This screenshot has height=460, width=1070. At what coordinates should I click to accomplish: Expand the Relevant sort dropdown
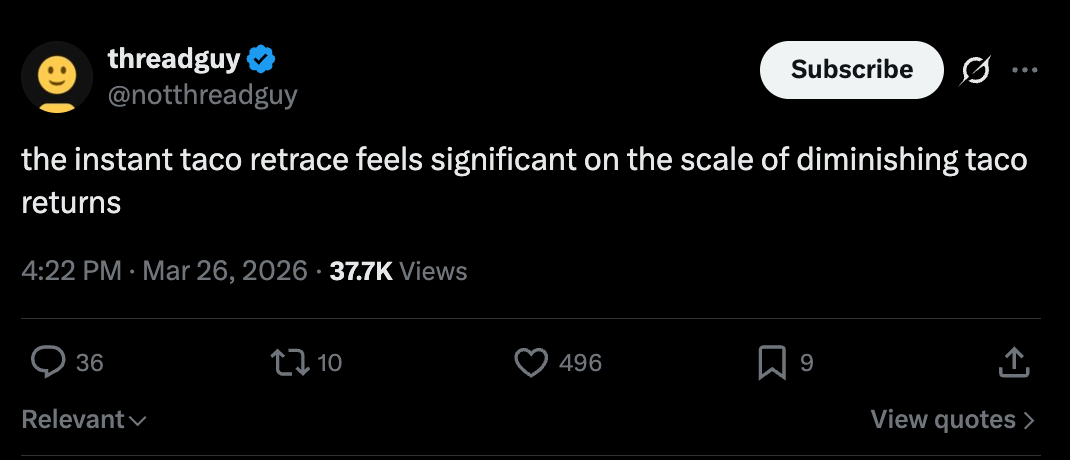(84, 419)
